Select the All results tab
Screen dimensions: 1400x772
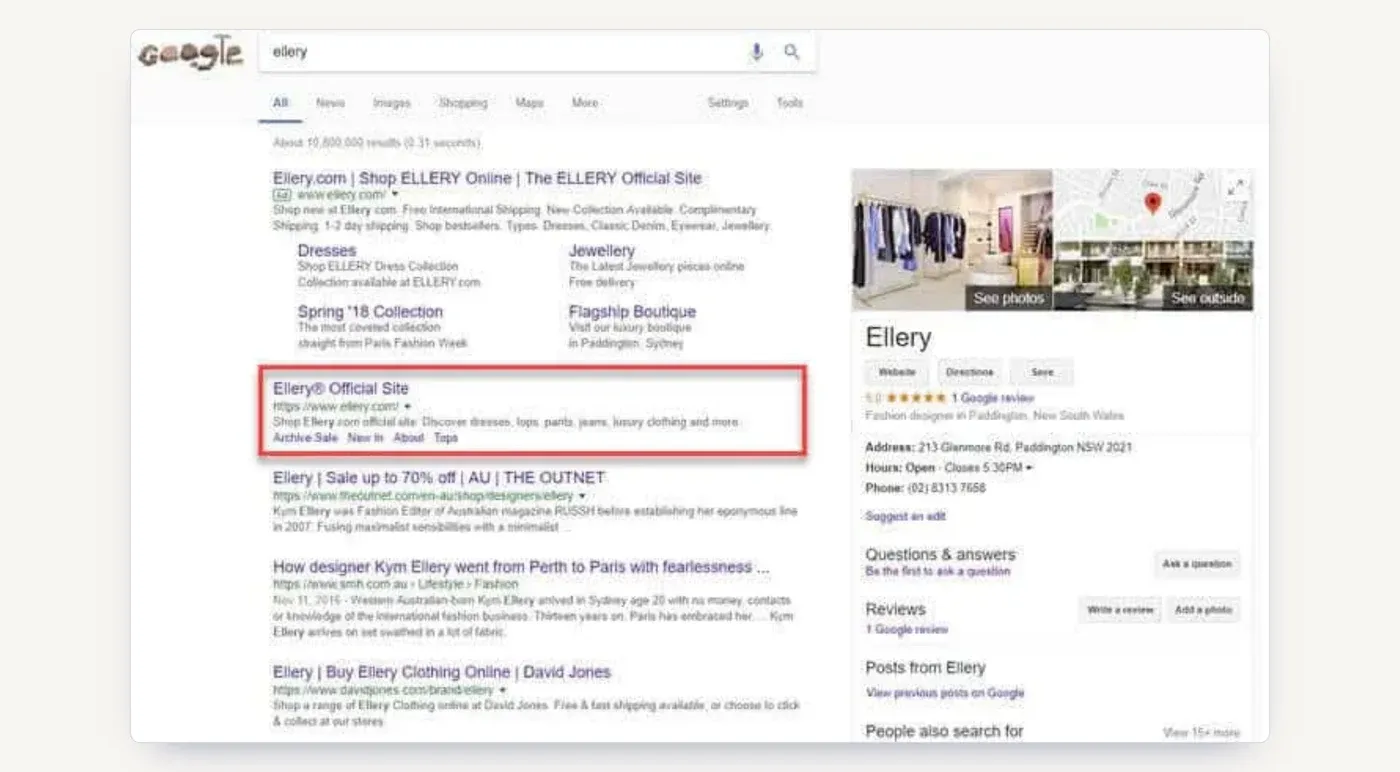pos(280,103)
